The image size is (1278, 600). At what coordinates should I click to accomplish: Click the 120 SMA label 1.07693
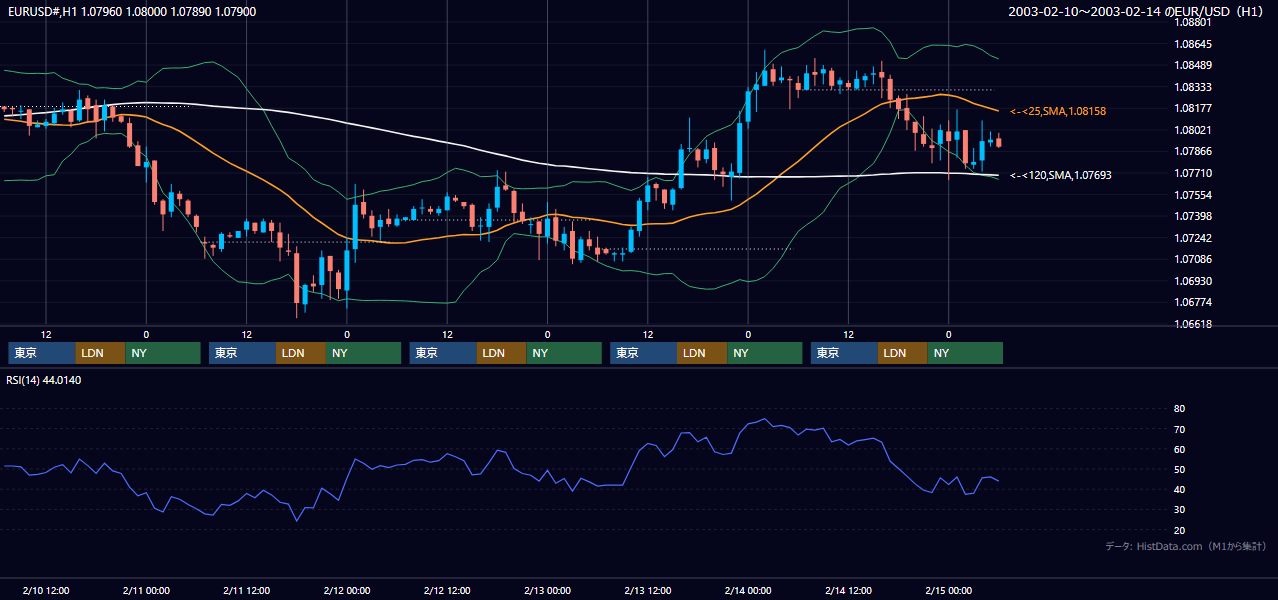click(1060, 175)
